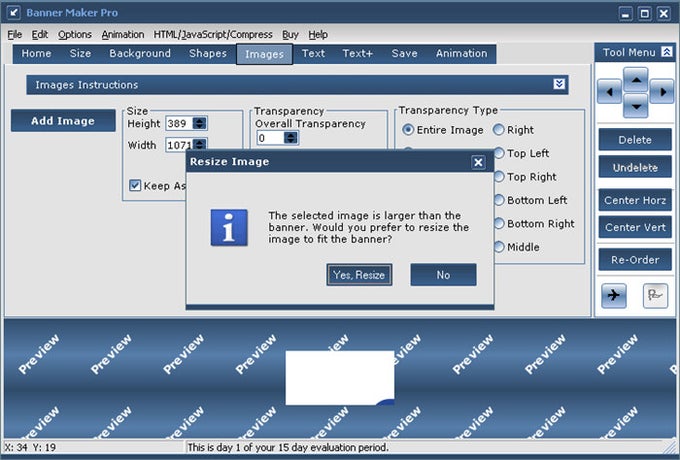
Task: Expand the Images Instructions panel
Action: [x=559, y=84]
